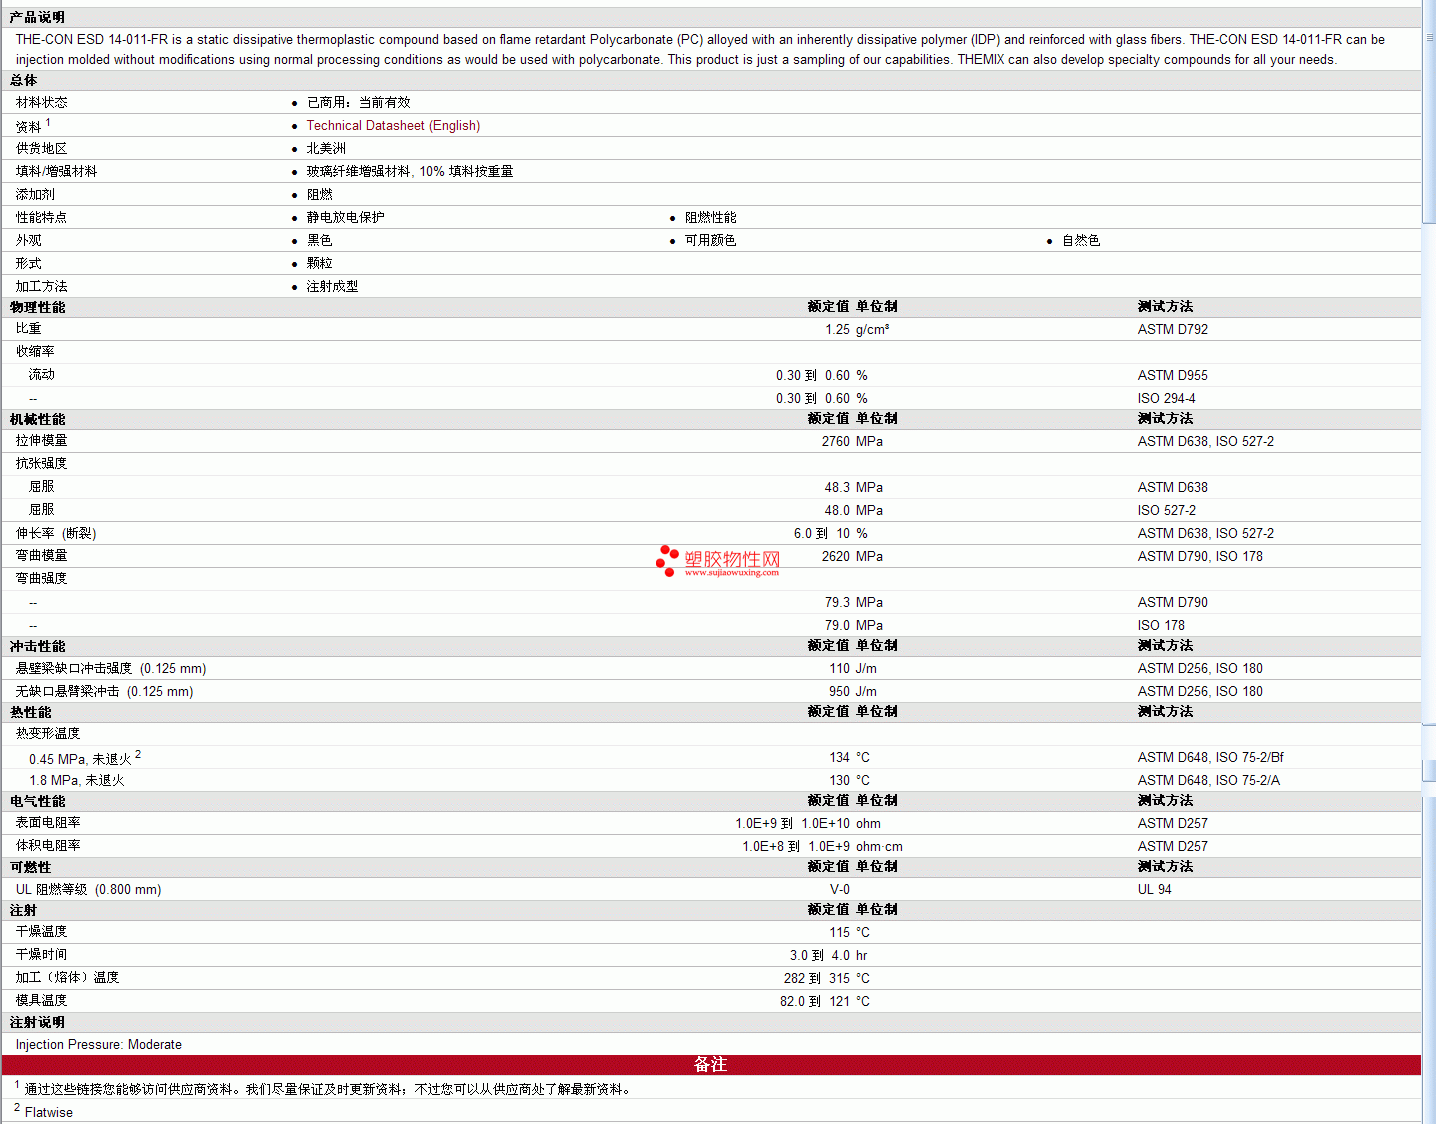Screen dimensions: 1436x1124
Task: Select the 弯曲模量 row label
Action: 42,555
